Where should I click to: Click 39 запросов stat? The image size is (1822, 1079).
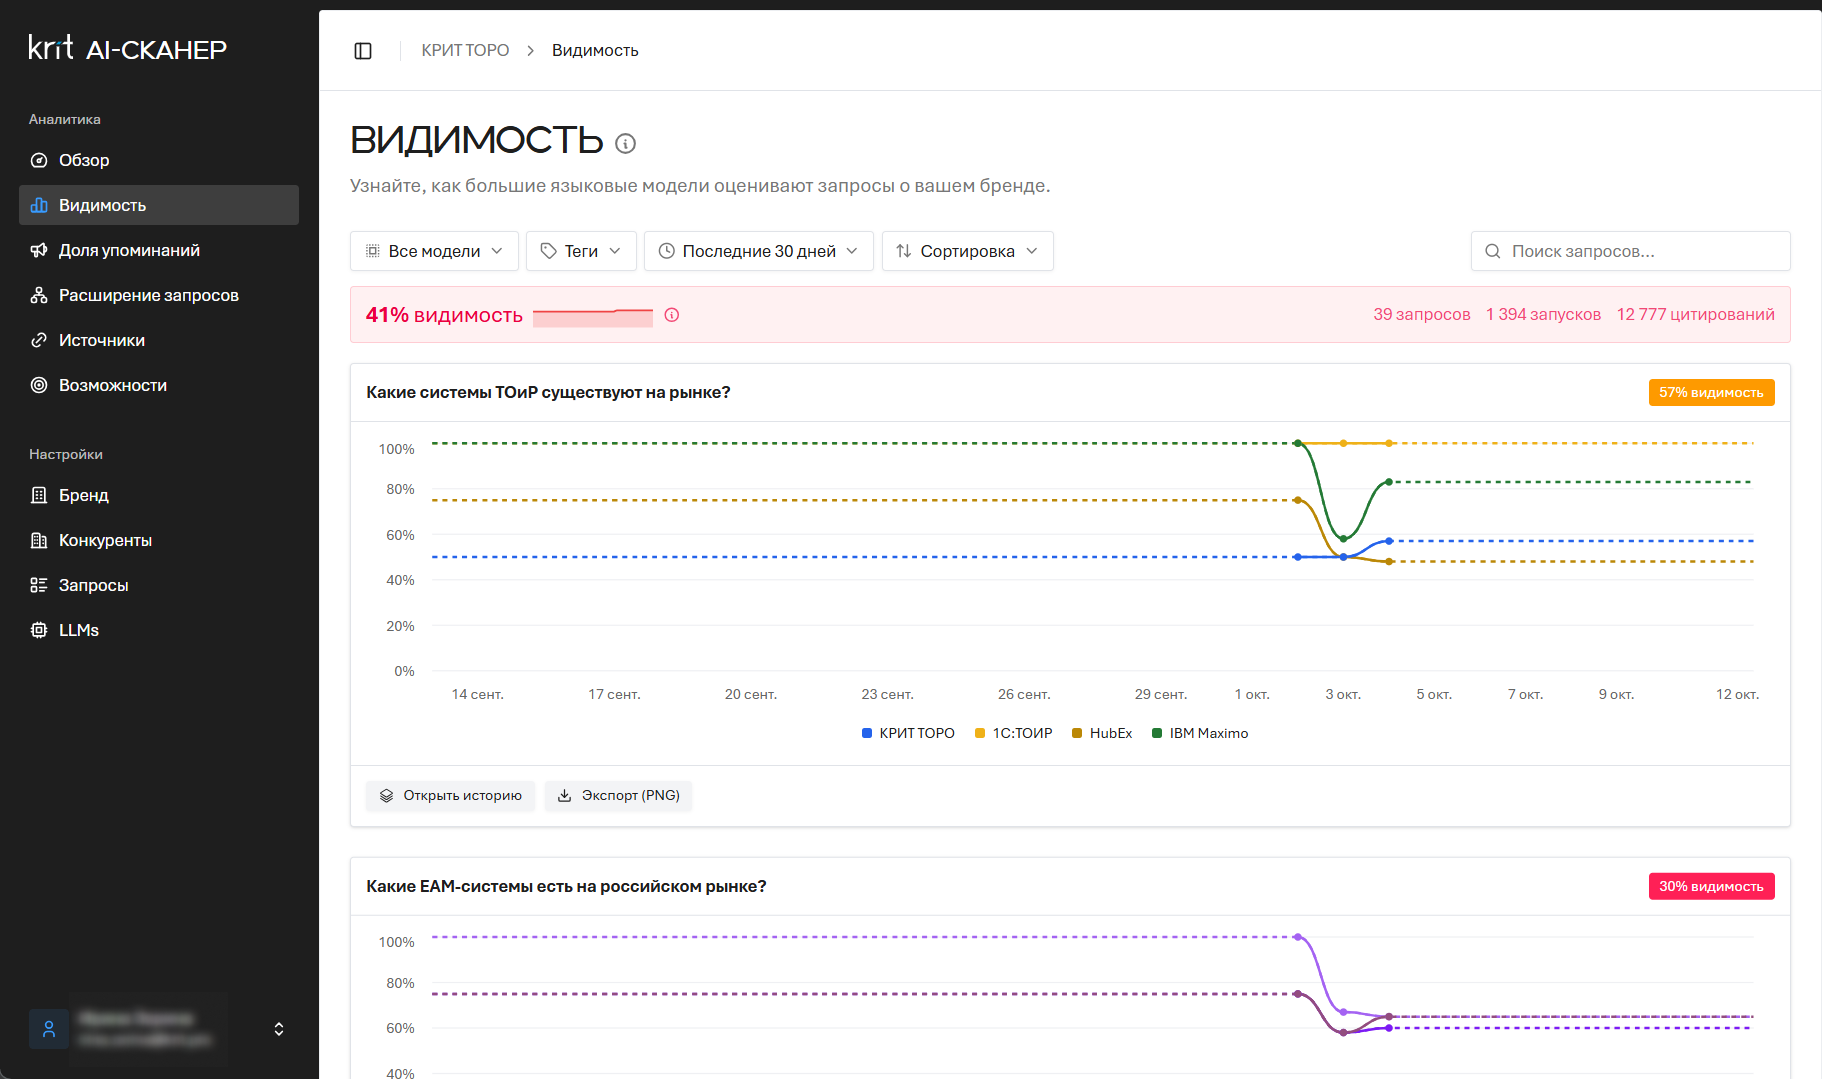tap(1421, 315)
